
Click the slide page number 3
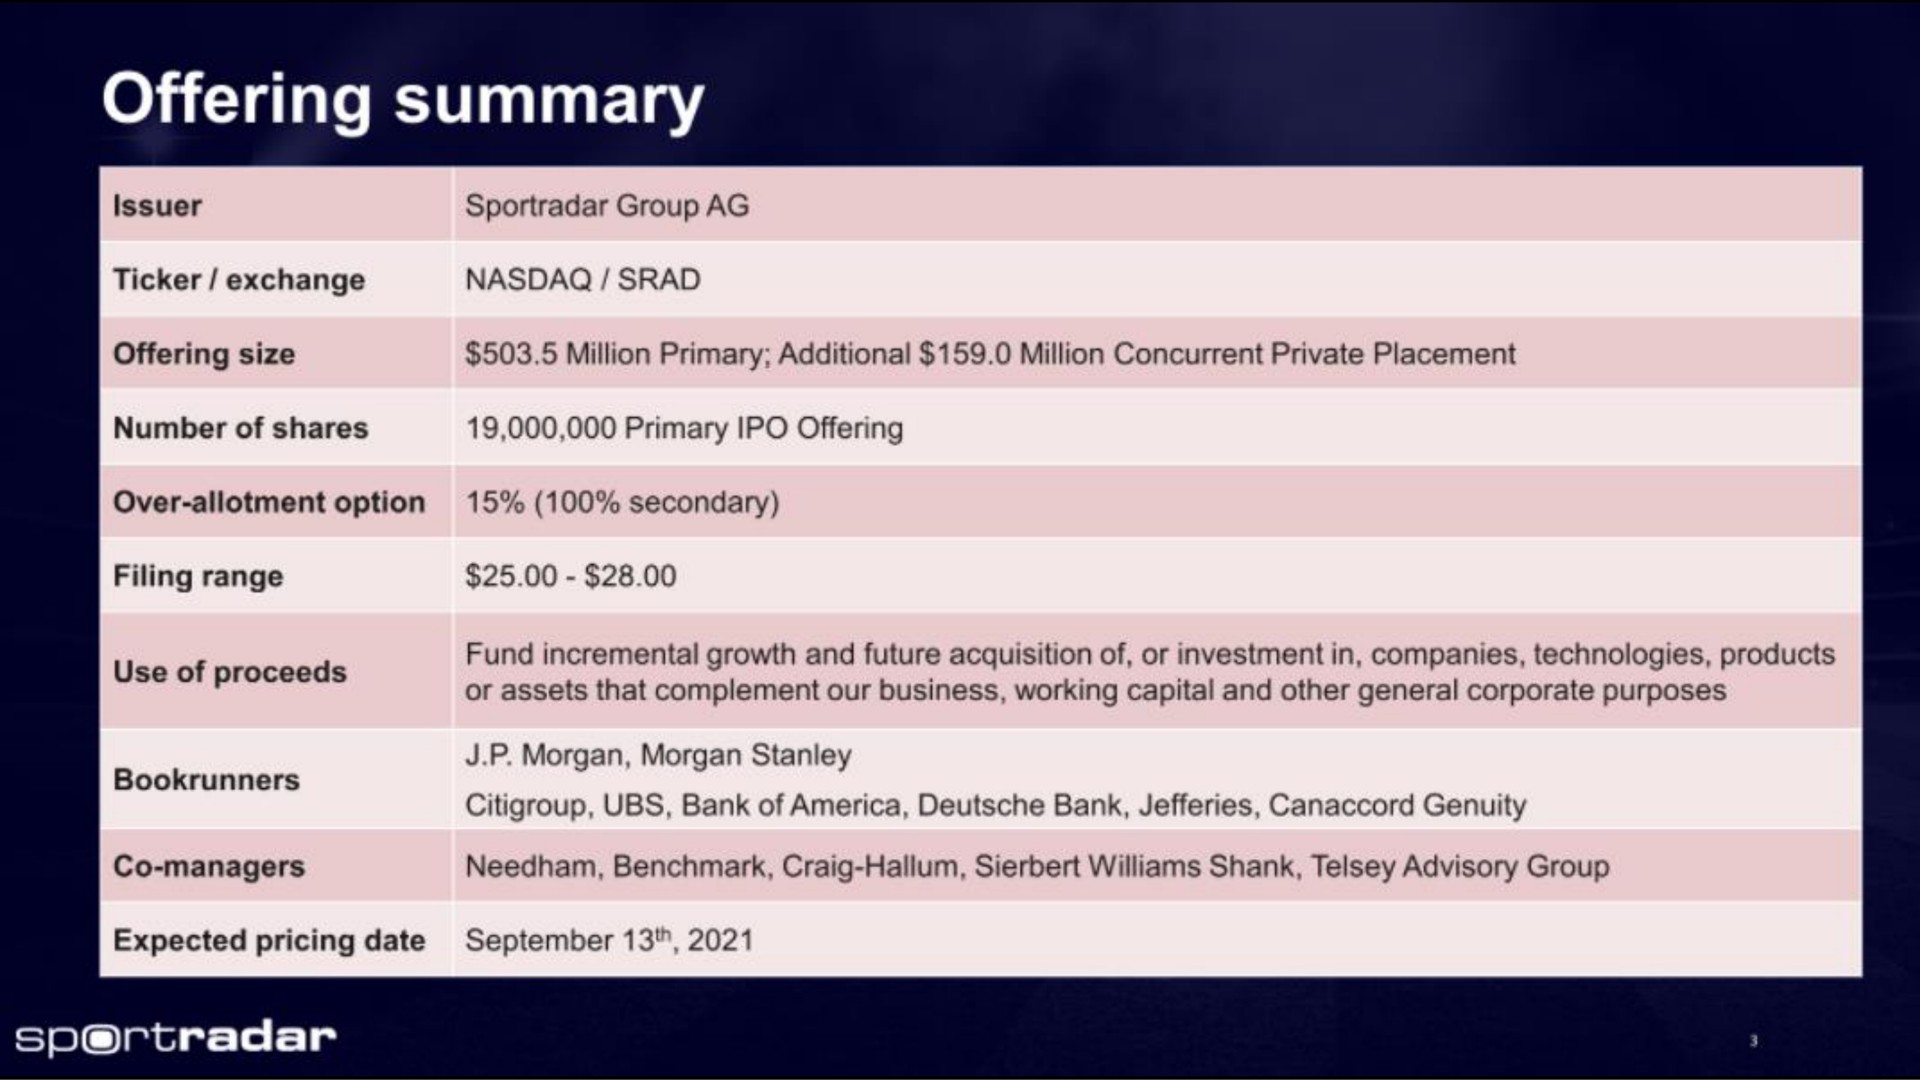(x=1753, y=1041)
